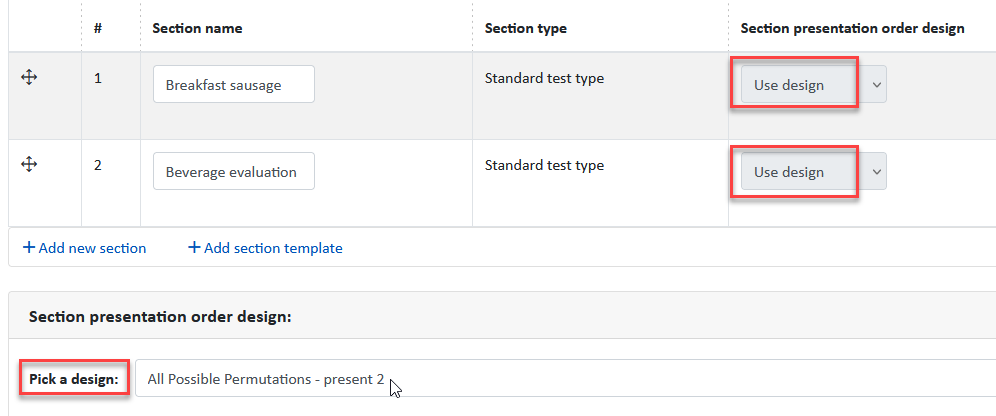Expand the Pick a design selector

(x=565, y=379)
